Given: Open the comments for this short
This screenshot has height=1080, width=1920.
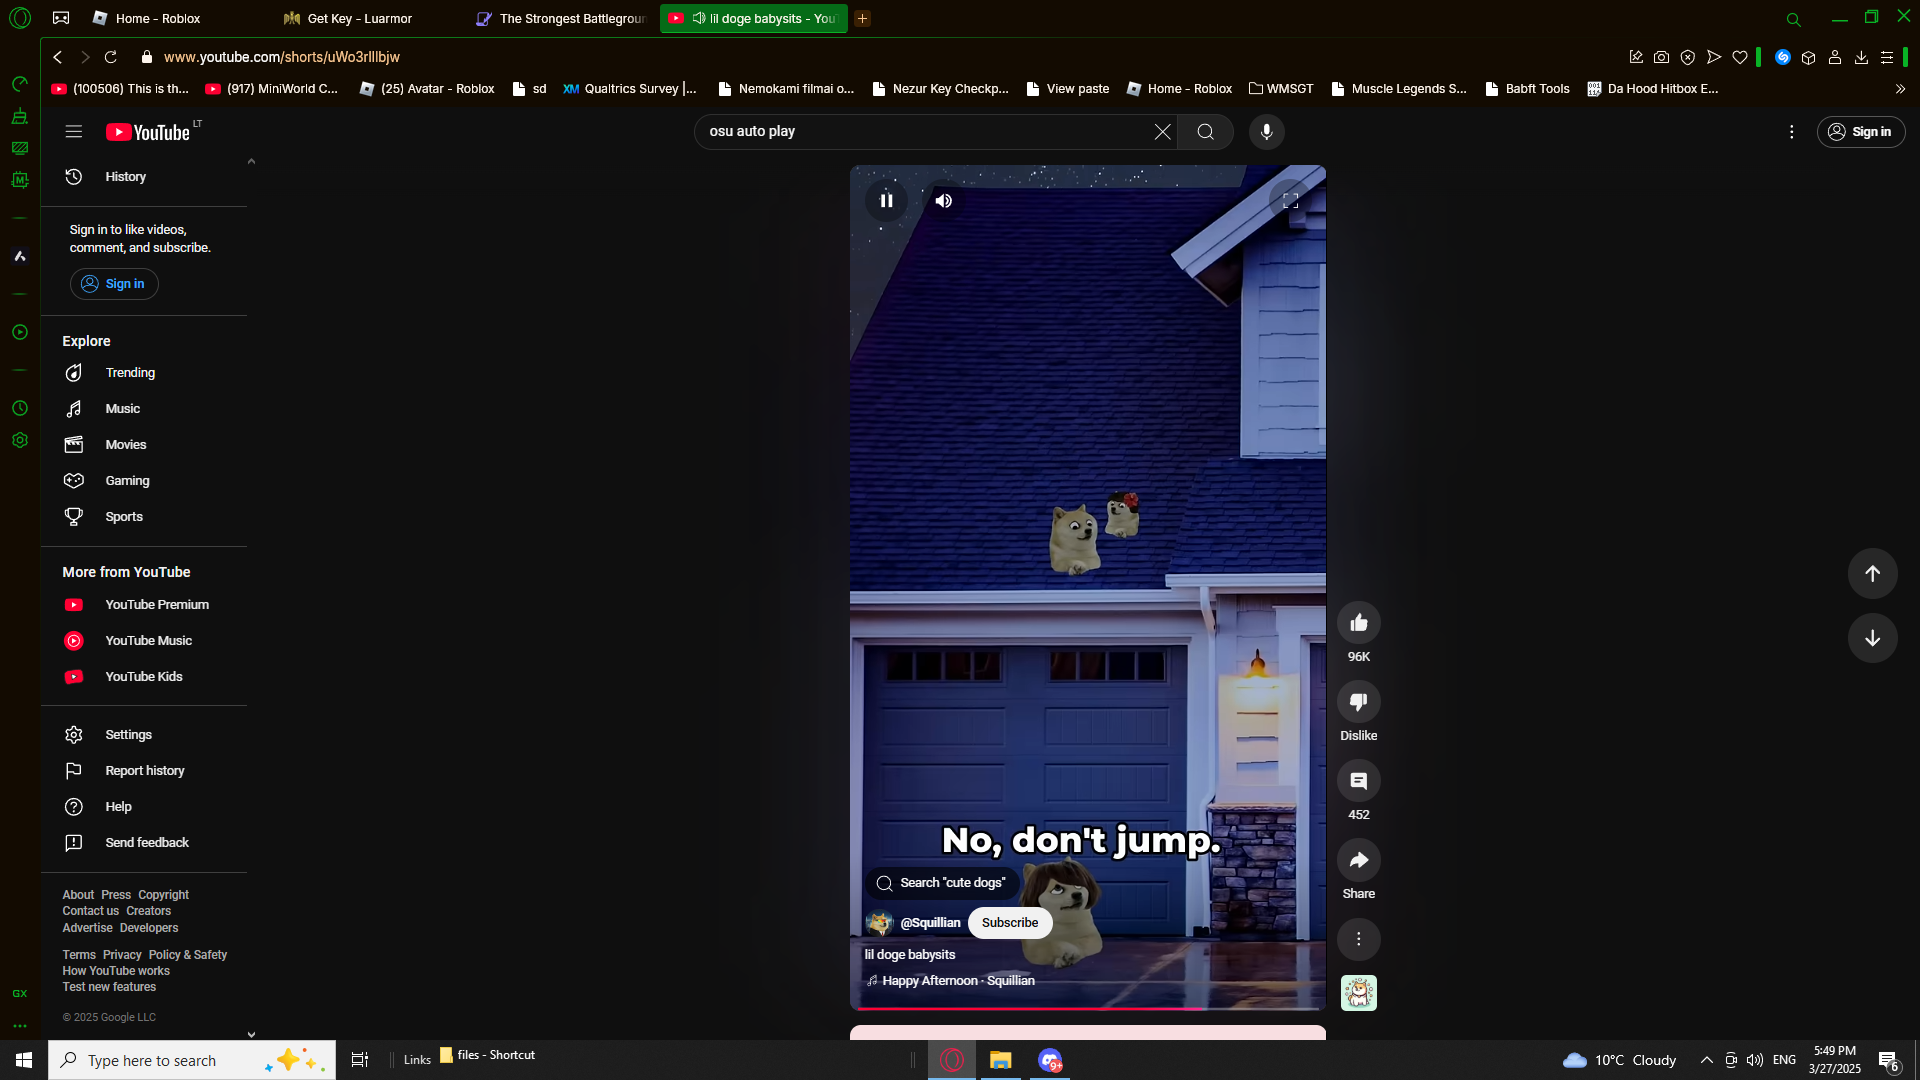Looking at the screenshot, I should (x=1358, y=781).
